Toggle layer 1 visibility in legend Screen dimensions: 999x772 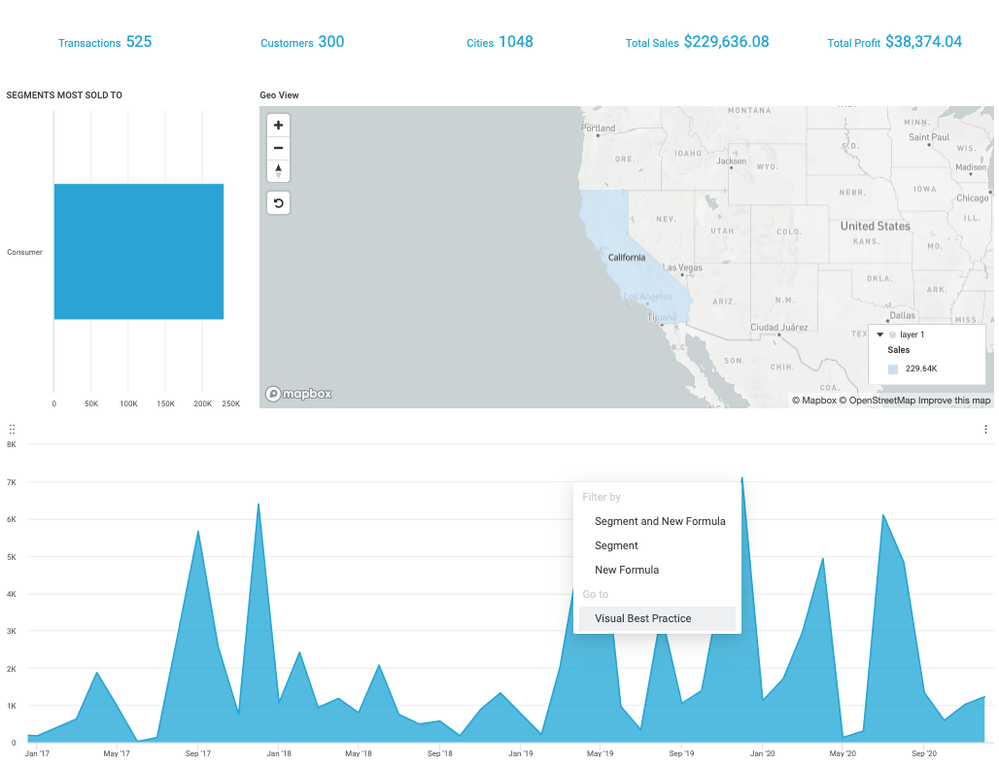(892, 335)
